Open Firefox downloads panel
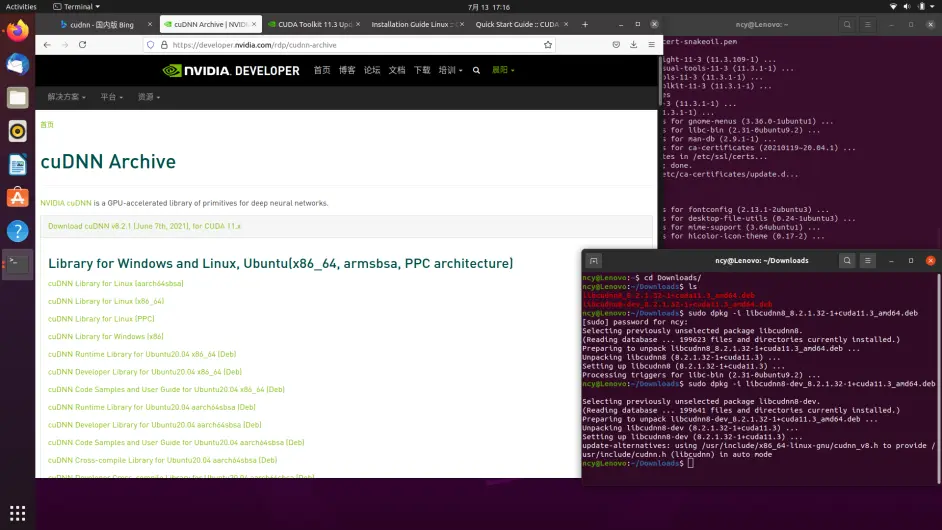 [x=633, y=44]
